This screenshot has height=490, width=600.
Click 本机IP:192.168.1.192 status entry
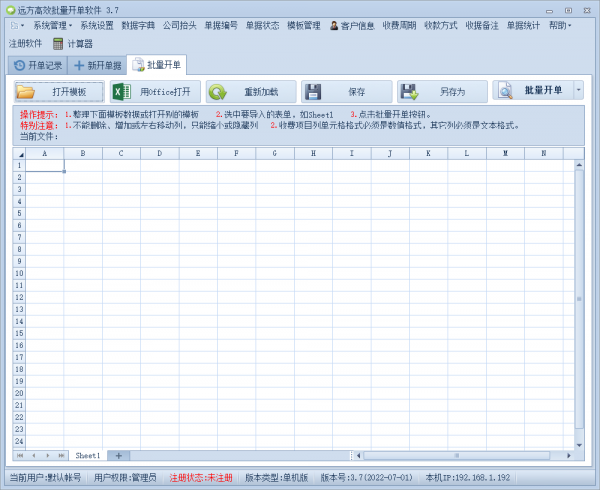tap(468, 478)
